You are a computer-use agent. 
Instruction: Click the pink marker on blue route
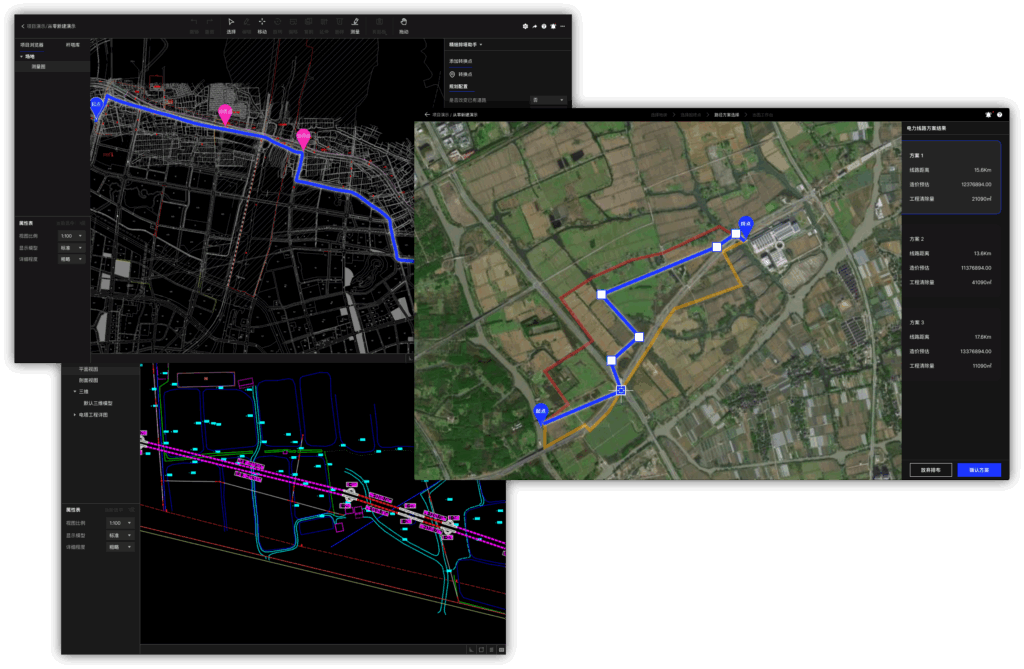pyautogui.click(x=225, y=115)
